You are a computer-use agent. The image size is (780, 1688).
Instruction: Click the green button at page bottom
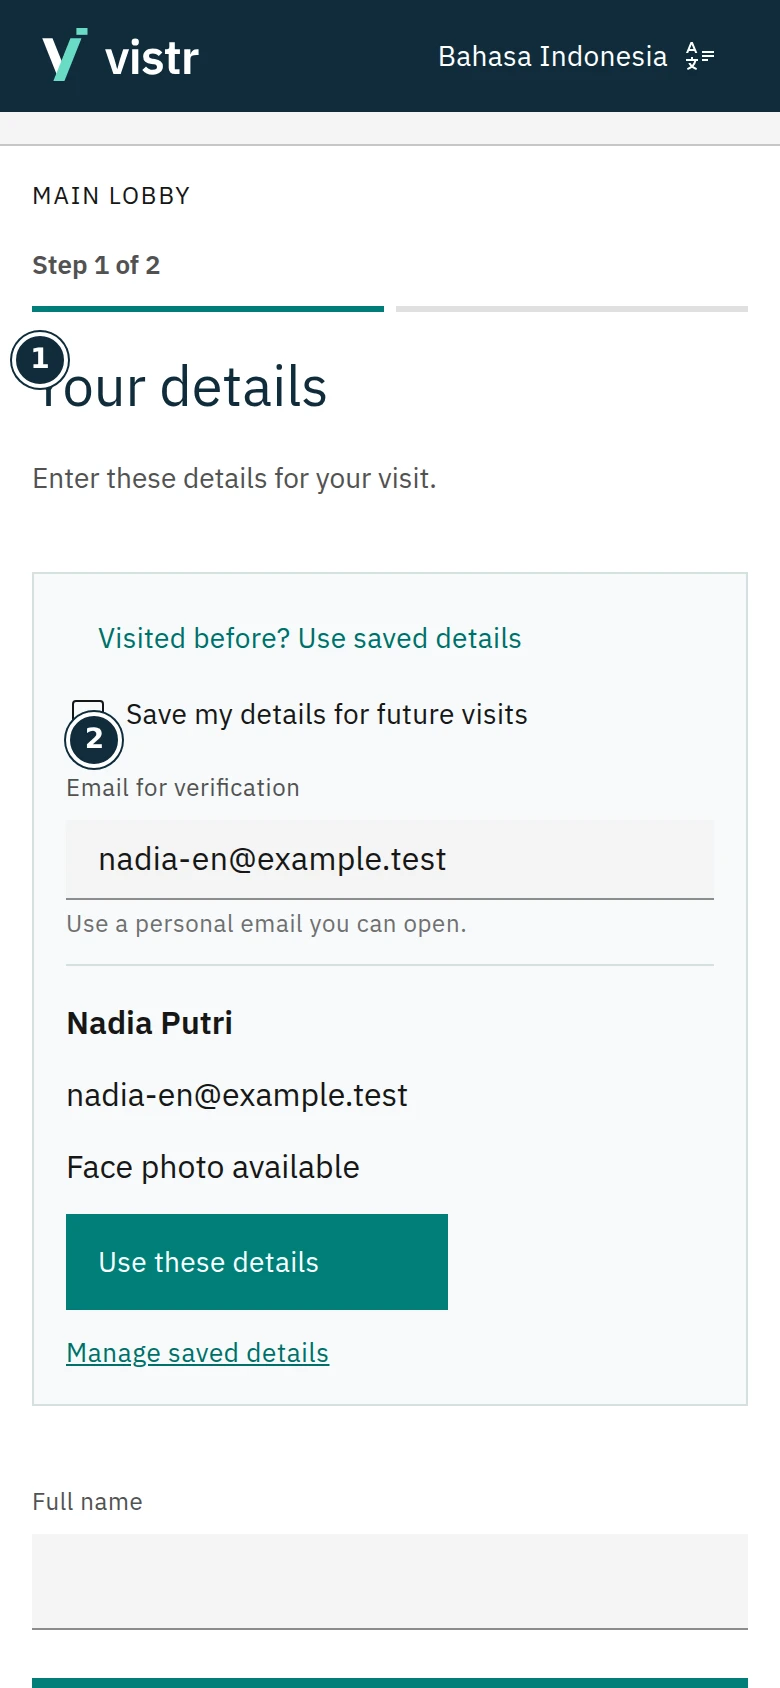(x=390, y=1682)
